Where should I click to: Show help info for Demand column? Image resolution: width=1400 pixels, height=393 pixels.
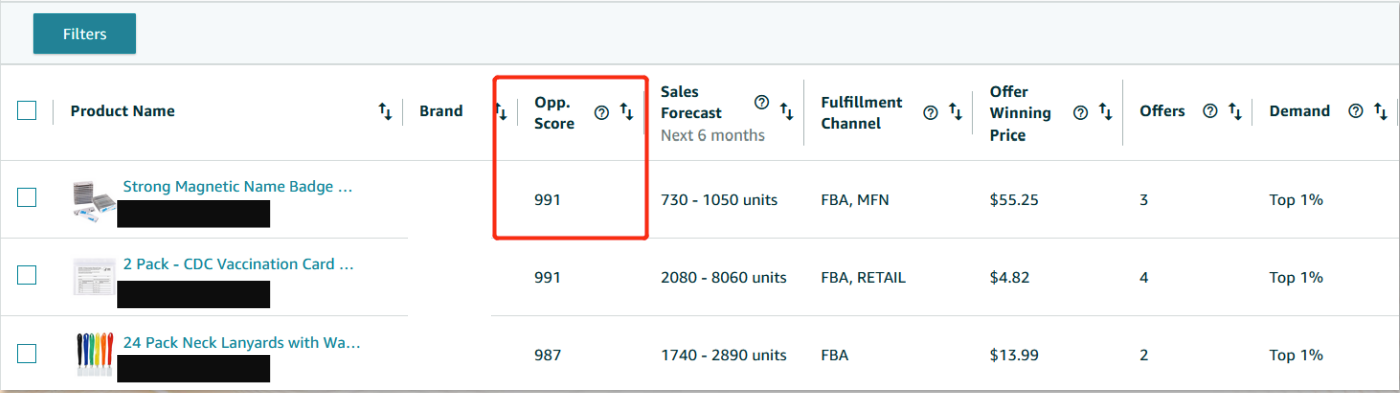point(1355,111)
